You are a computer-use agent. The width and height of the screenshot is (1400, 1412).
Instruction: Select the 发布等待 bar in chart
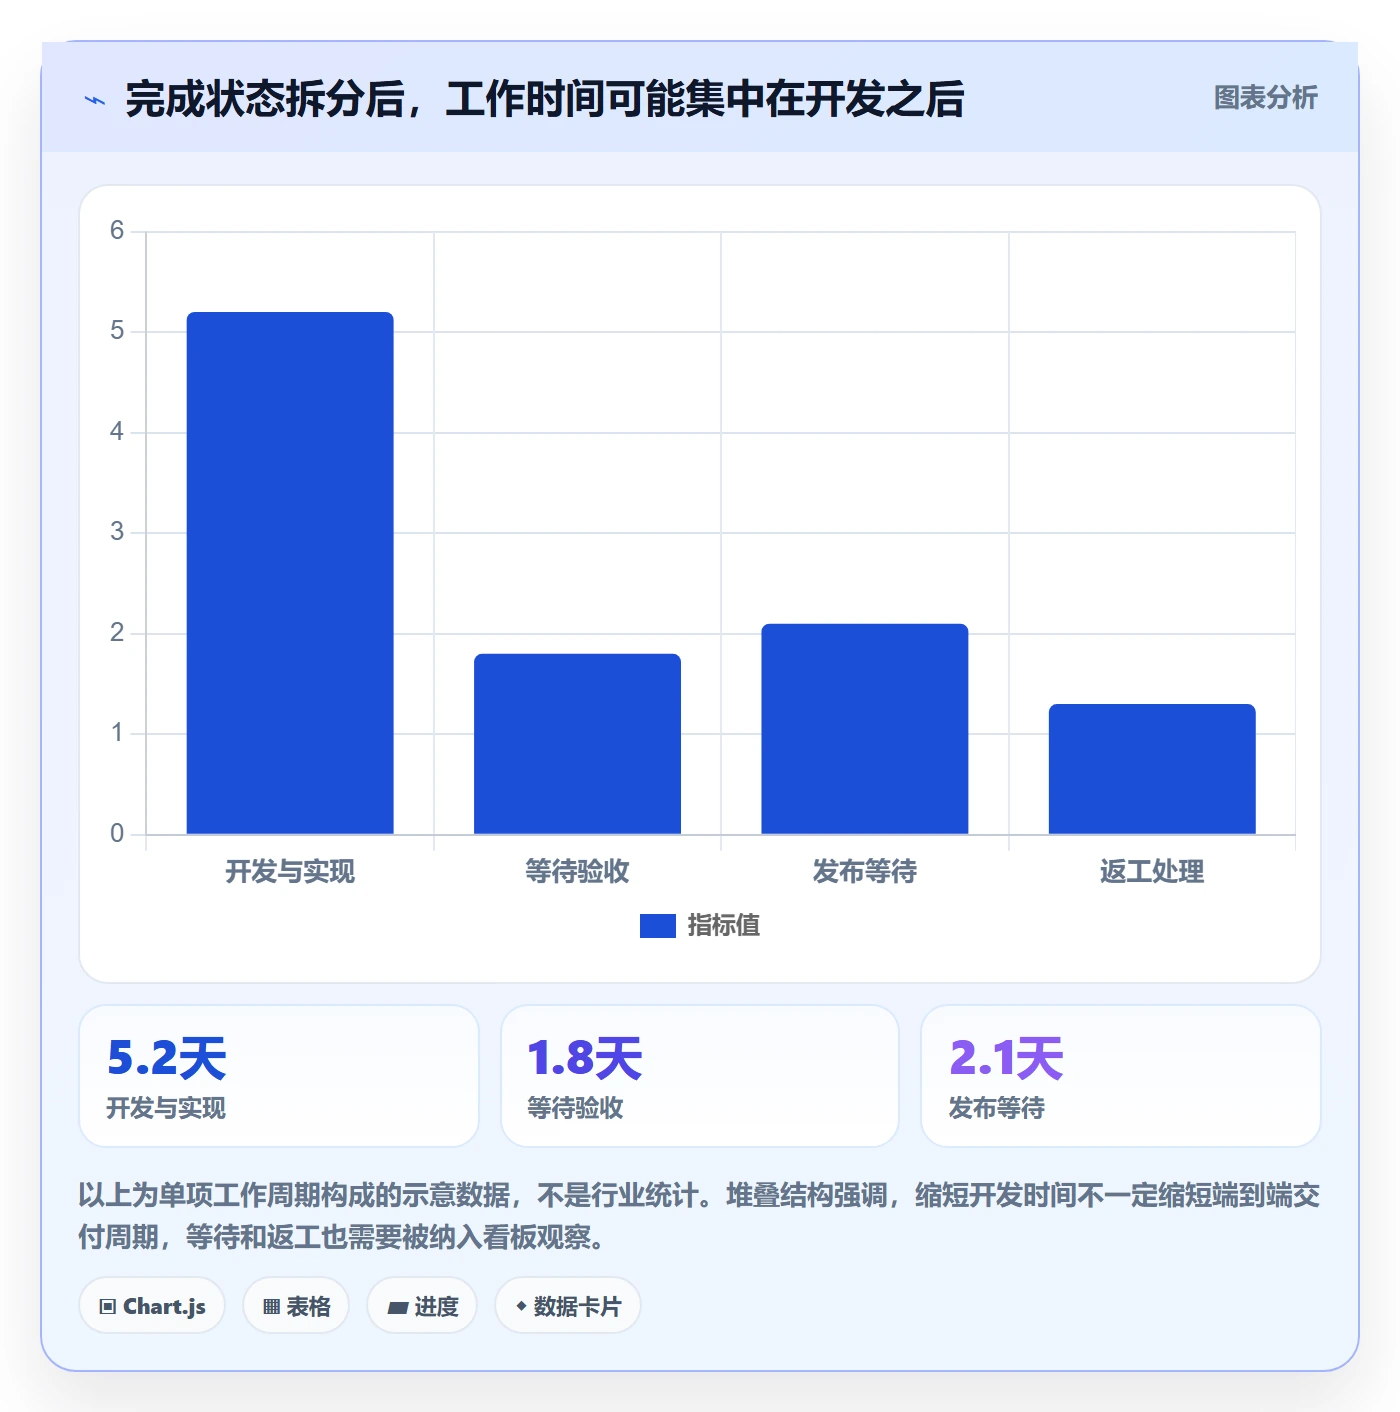(865, 729)
